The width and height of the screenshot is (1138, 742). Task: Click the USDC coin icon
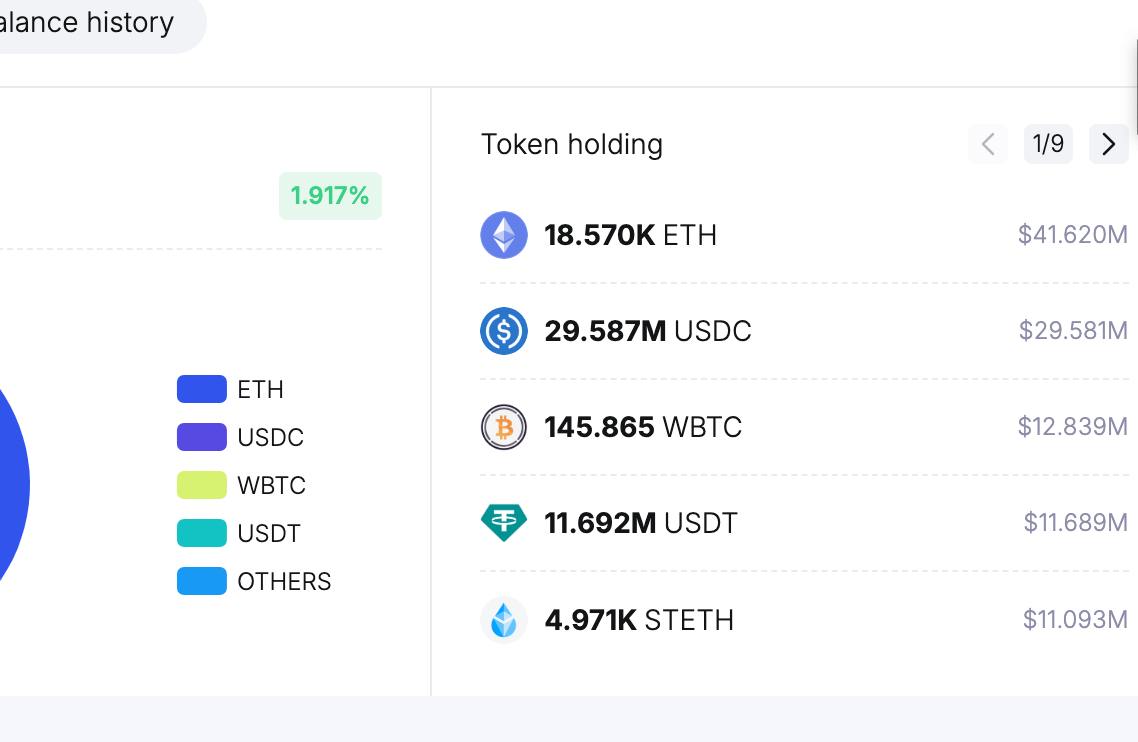pyautogui.click(x=504, y=331)
